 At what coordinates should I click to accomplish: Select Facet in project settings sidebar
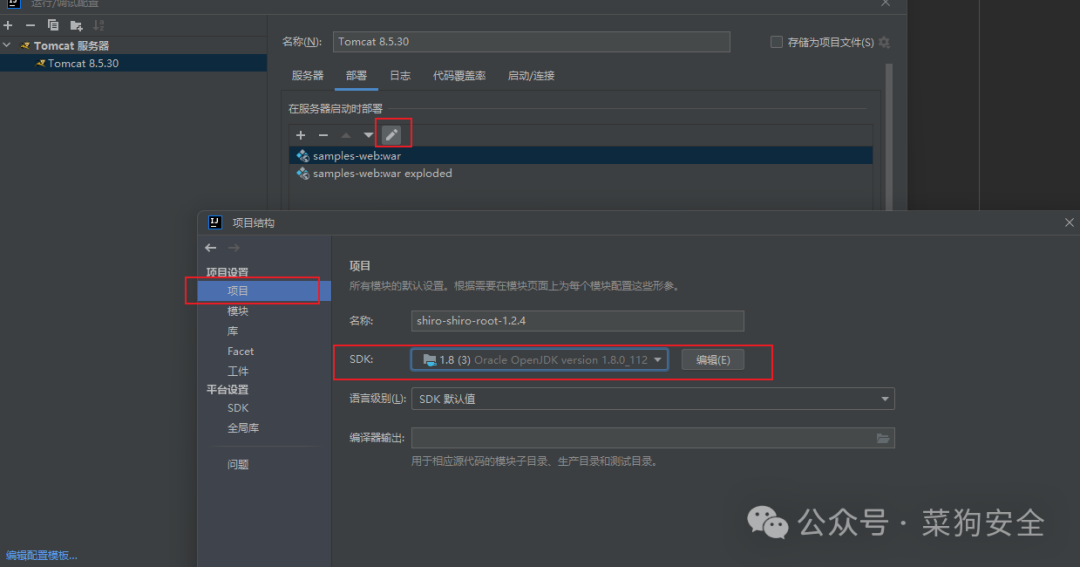pos(240,351)
